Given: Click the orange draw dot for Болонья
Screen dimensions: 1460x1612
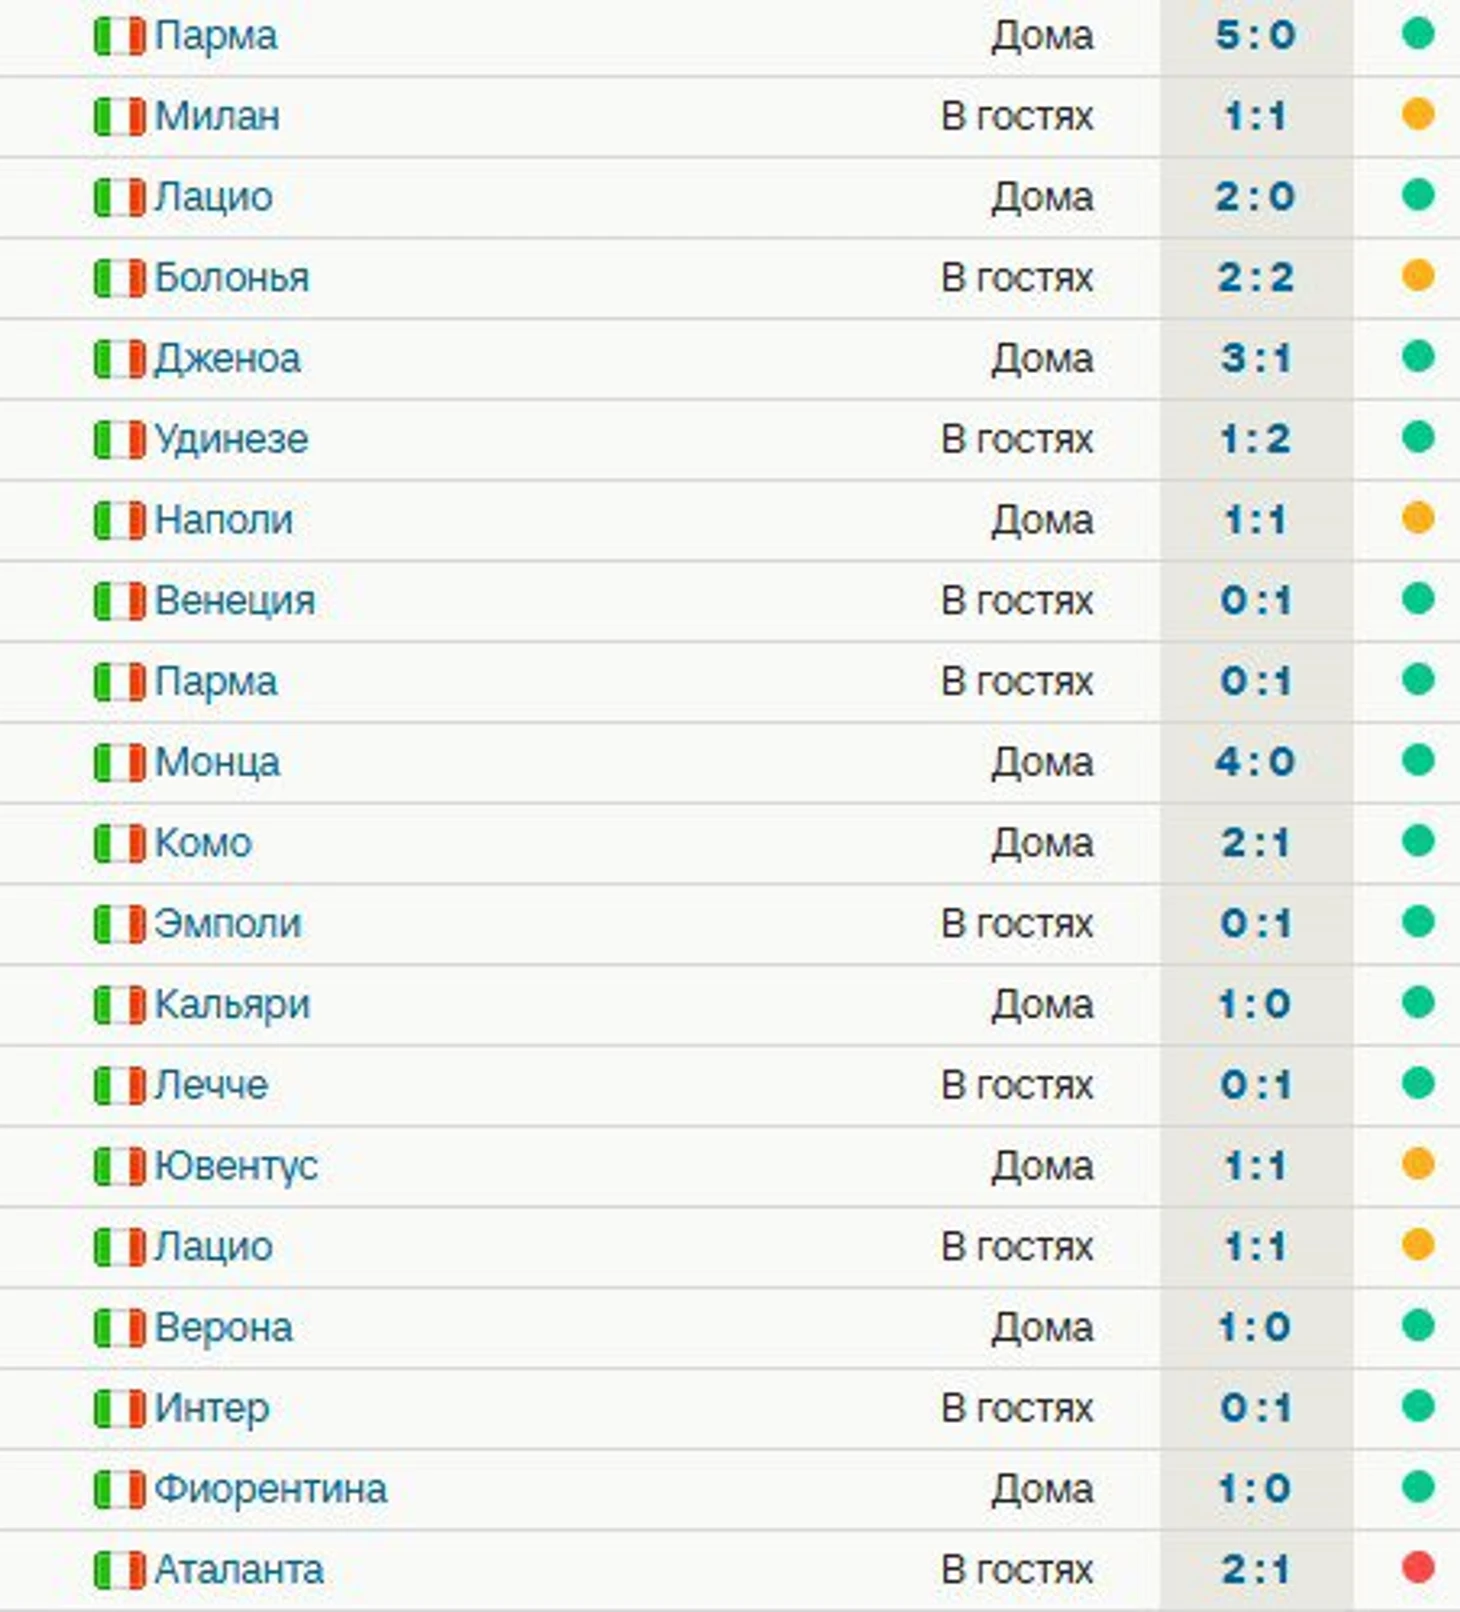Looking at the screenshot, I should 1418,275.
